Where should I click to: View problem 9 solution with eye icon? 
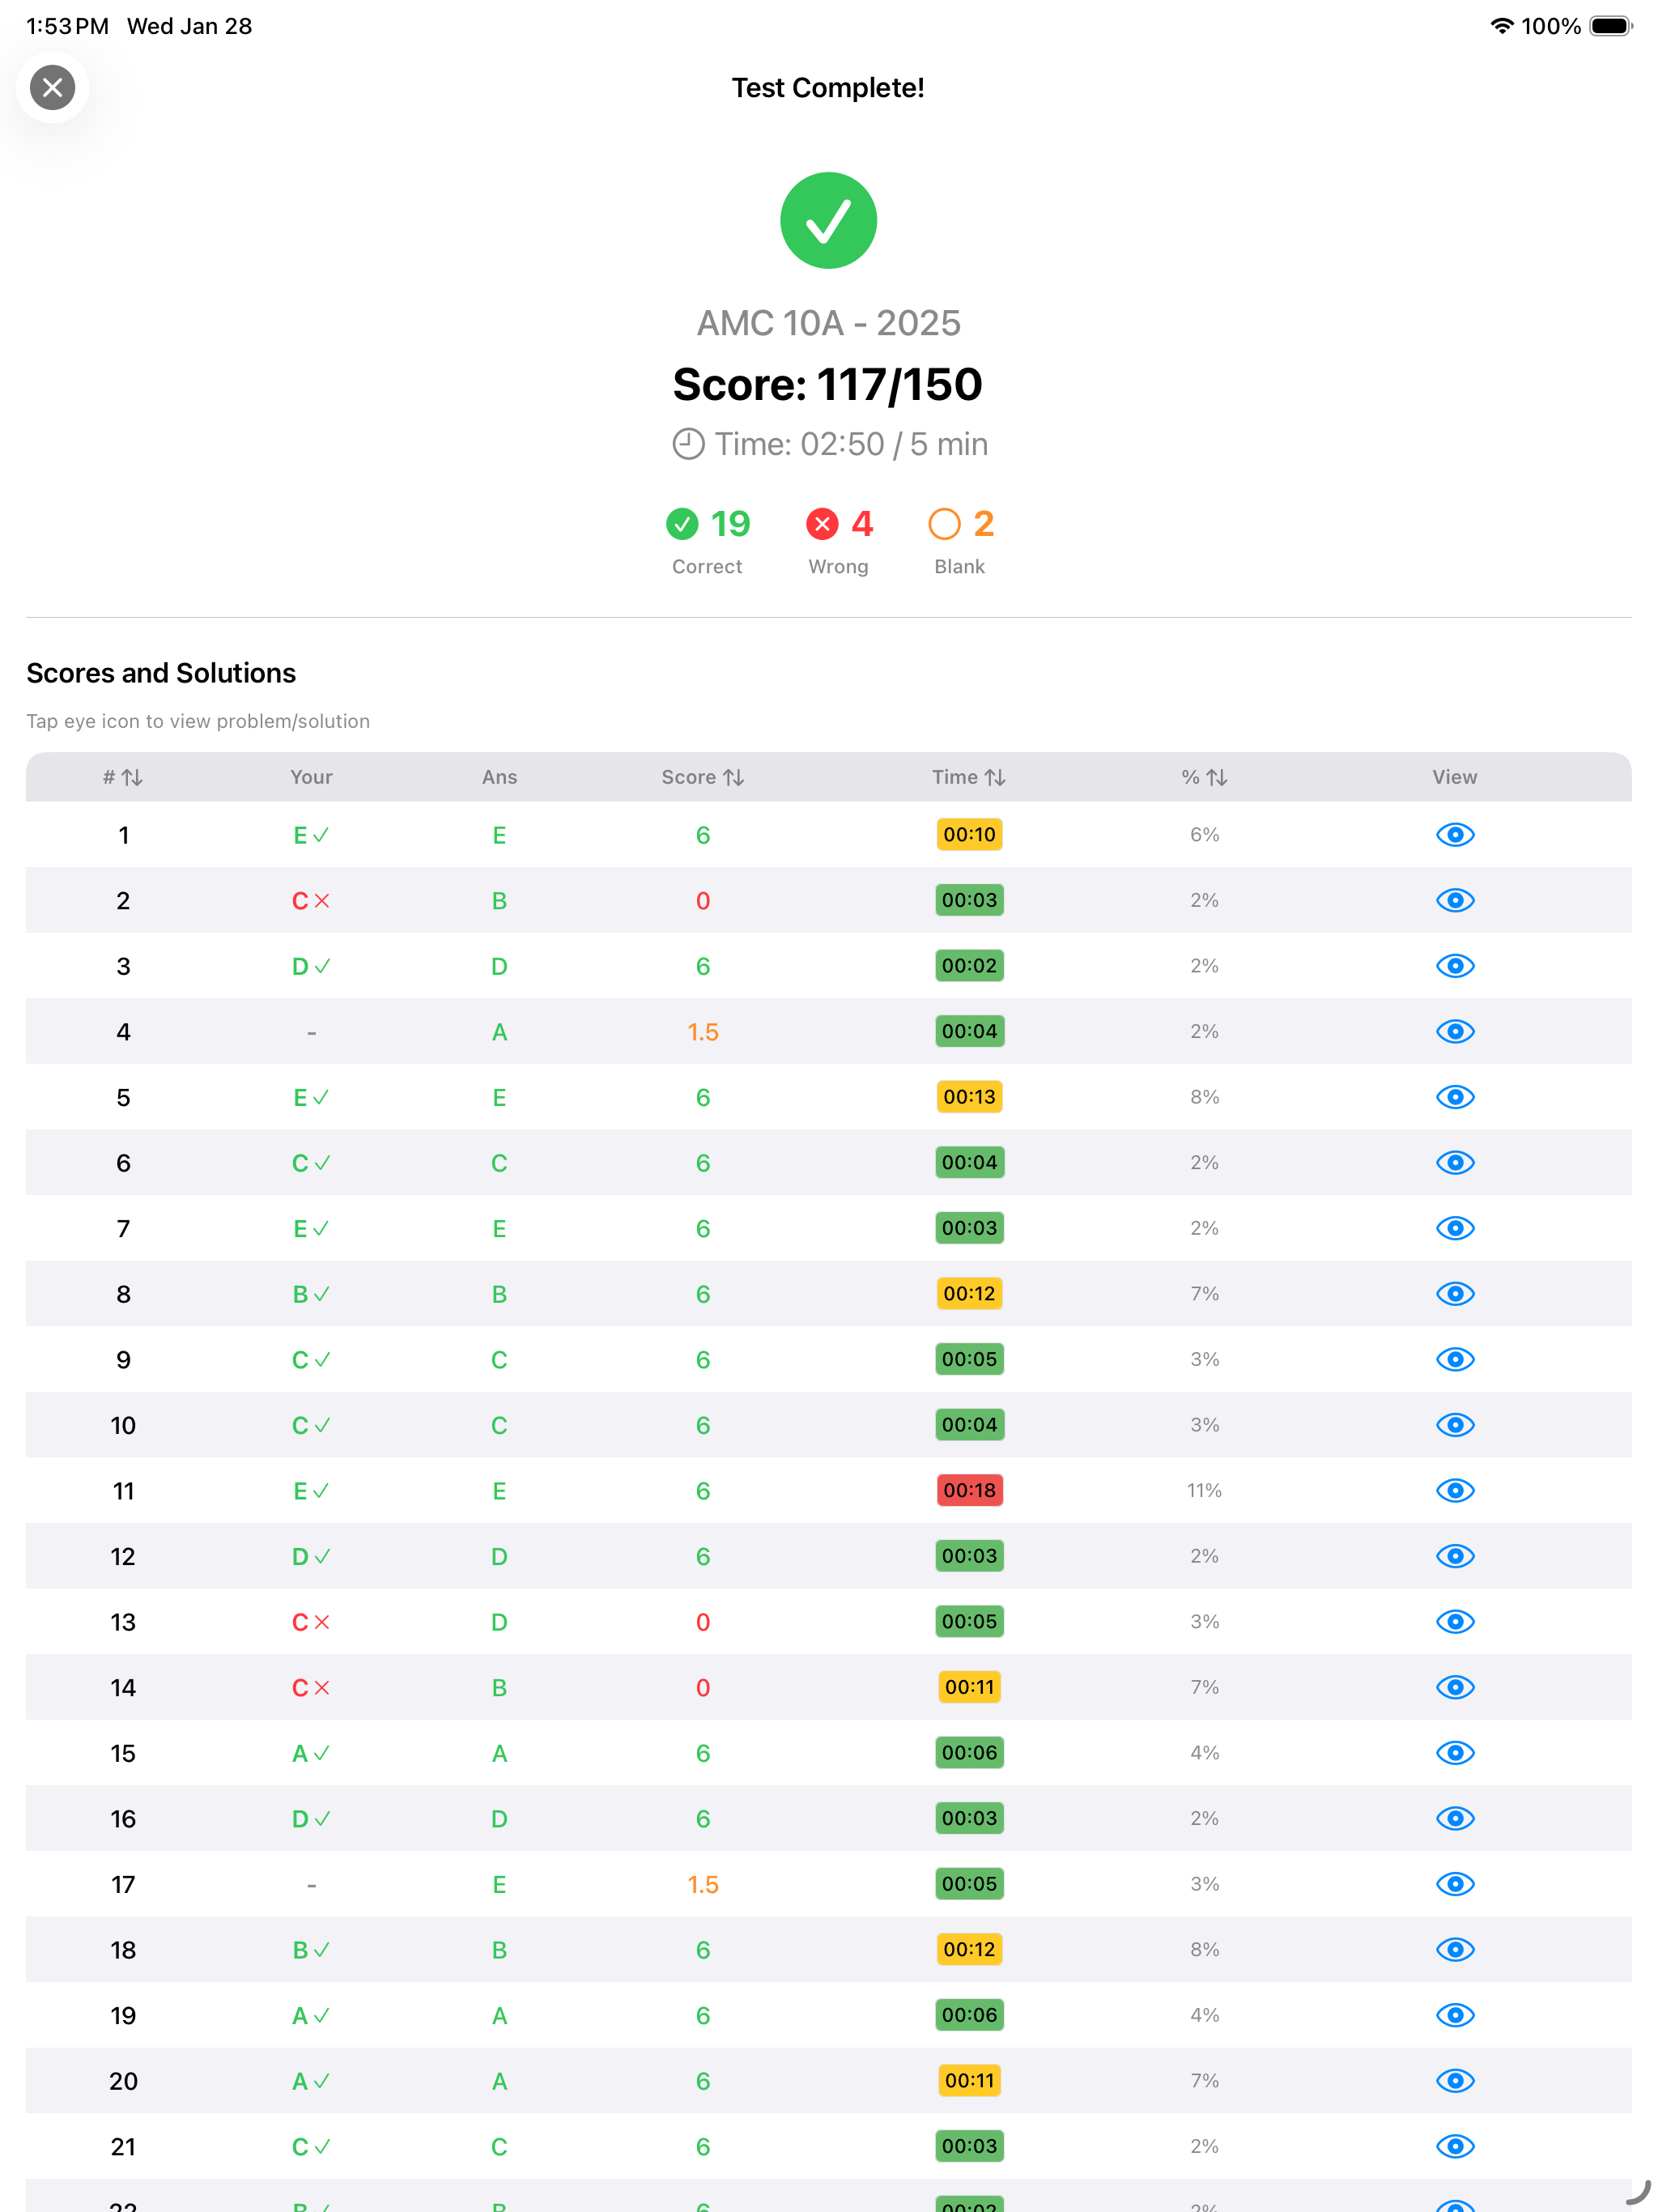tap(1455, 1360)
